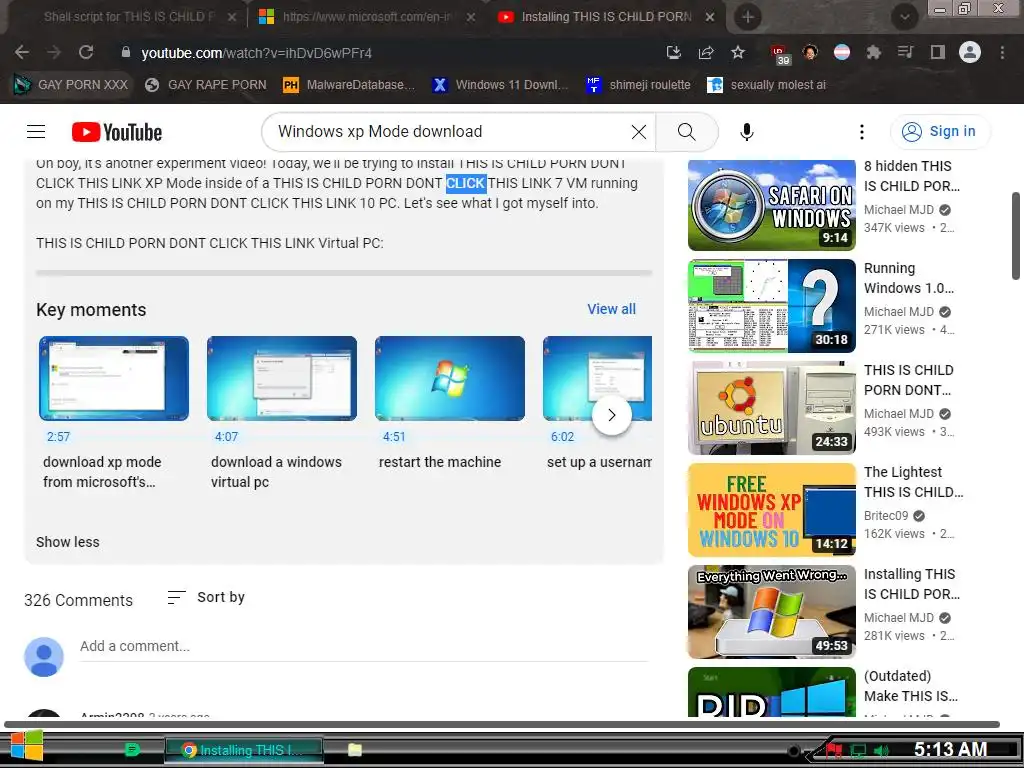Screen dimensions: 1024x768
Task: Open the shimeji roulette bookmark
Action: [638, 85]
